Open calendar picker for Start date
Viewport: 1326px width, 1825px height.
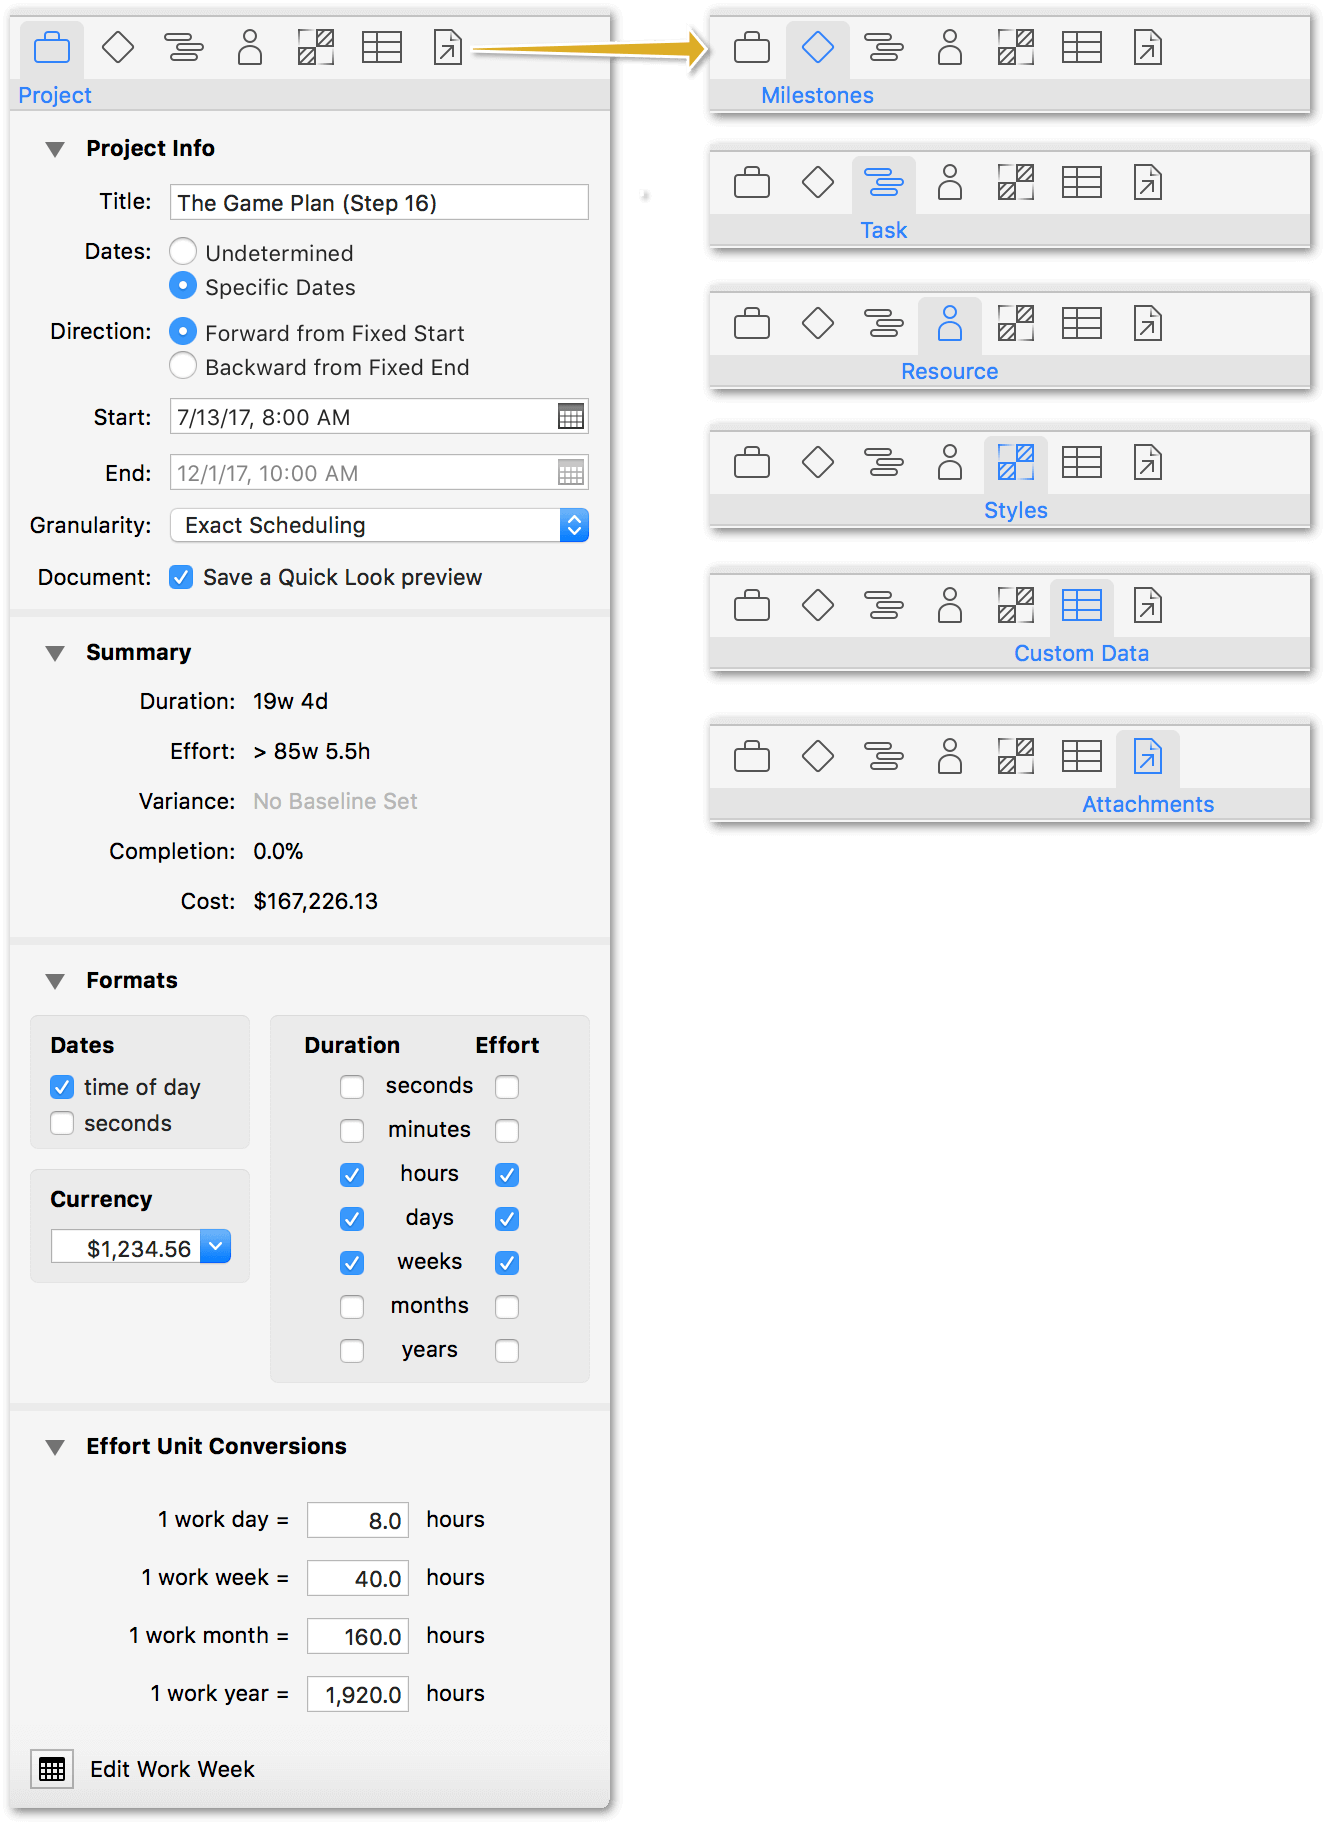(x=571, y=417)
